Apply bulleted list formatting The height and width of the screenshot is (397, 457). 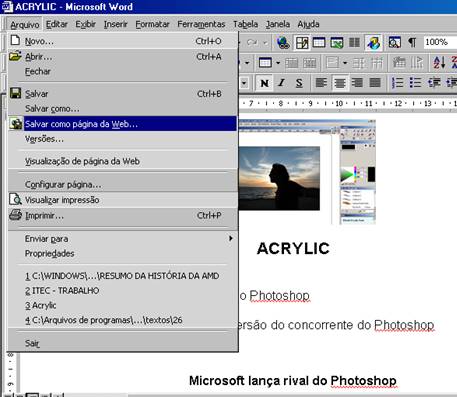[415, 83]
